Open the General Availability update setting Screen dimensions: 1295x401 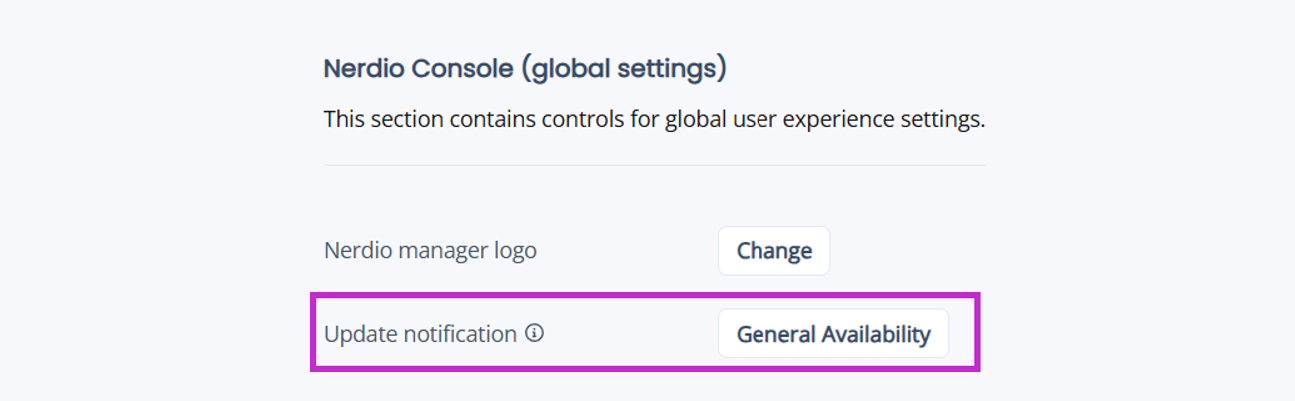[x=833, y=334]
